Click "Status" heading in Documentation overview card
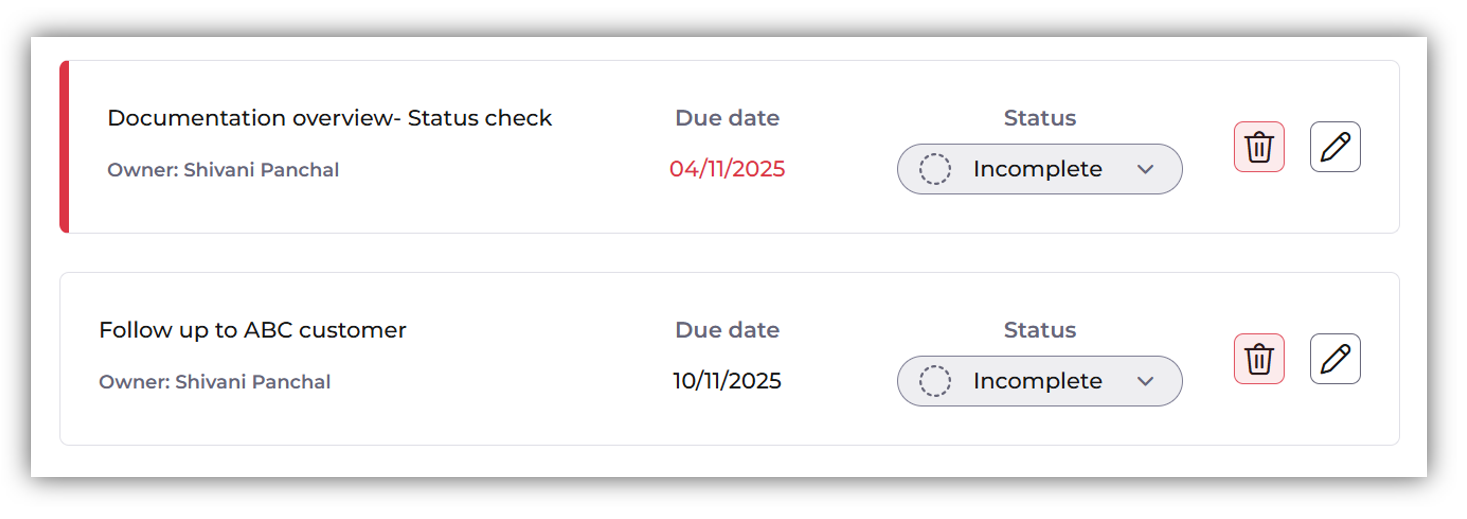 tap(1039, 118)
